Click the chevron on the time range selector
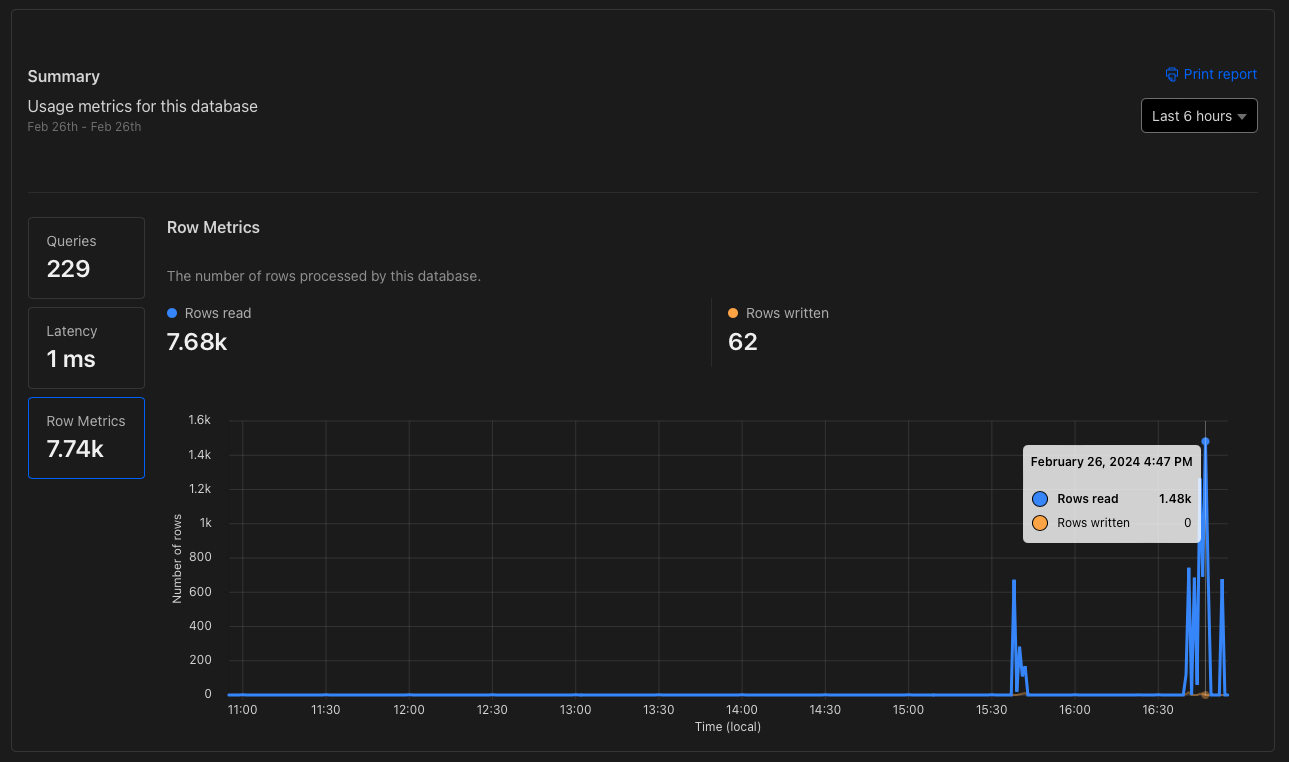Viewport: 1289px width, 762px height. (x=1240, y=115)
